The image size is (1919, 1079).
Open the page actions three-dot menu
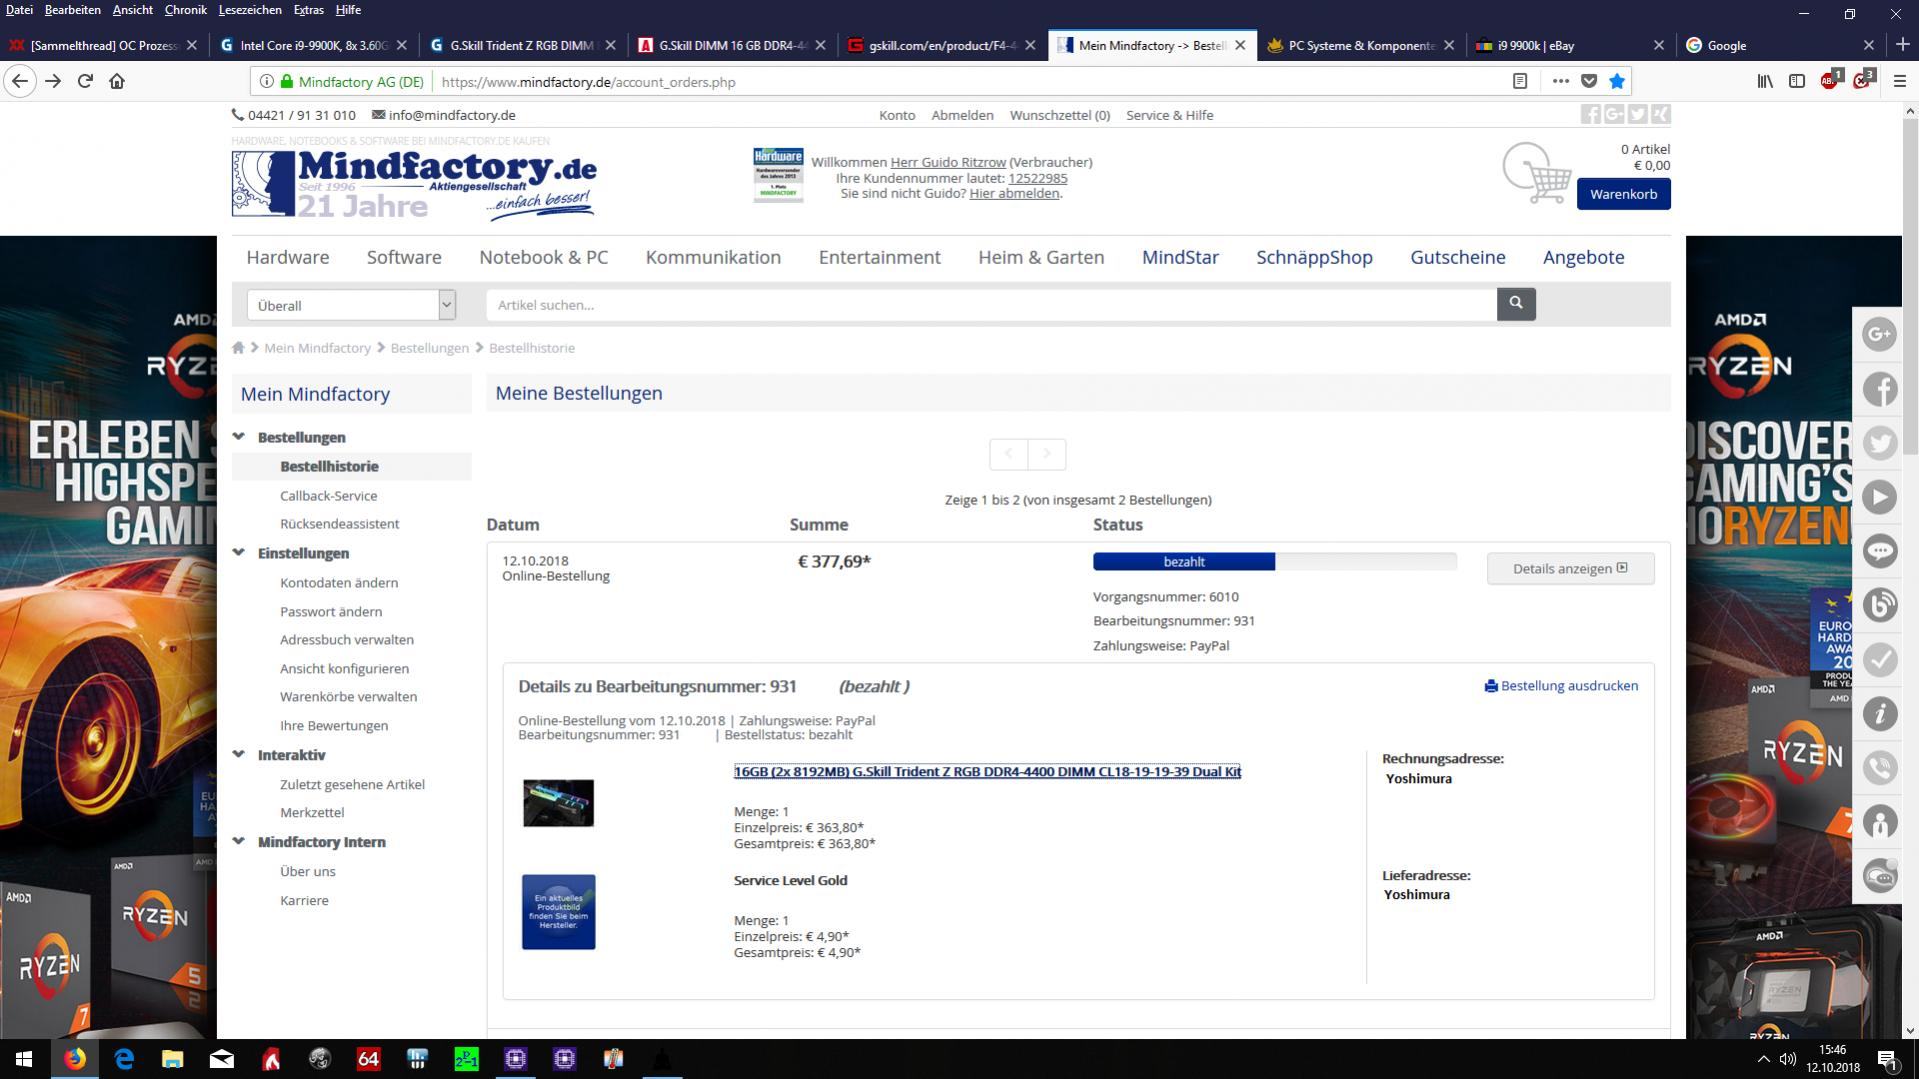pos(1560,81)
